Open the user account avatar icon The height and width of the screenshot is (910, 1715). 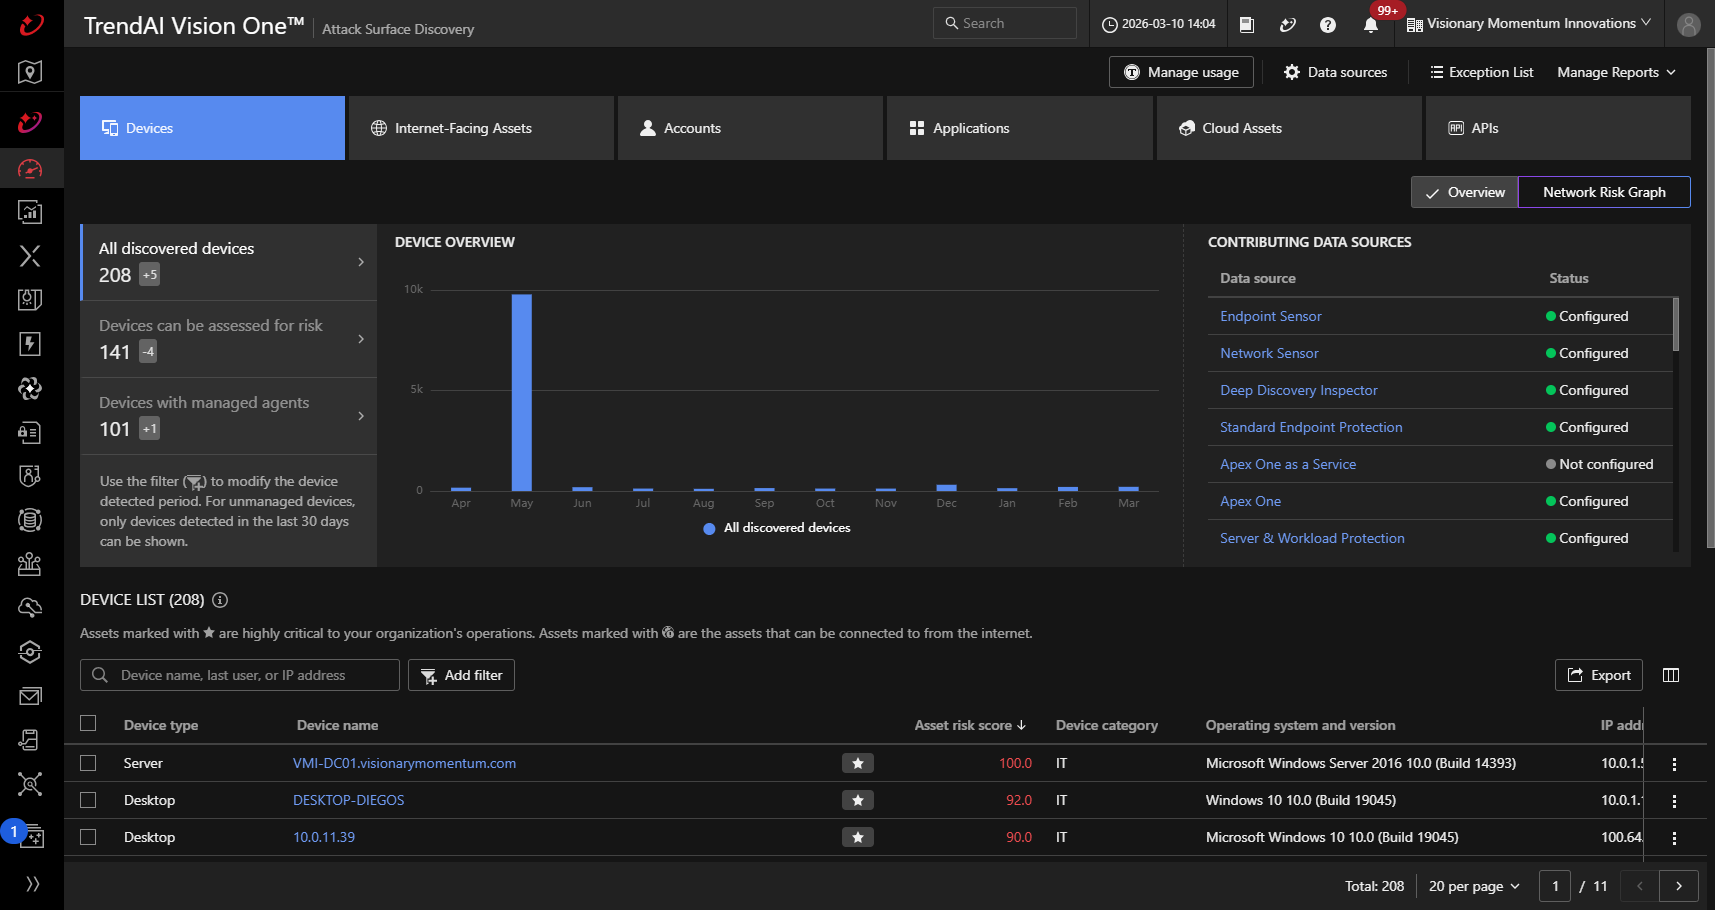[x=1688, y=25]
